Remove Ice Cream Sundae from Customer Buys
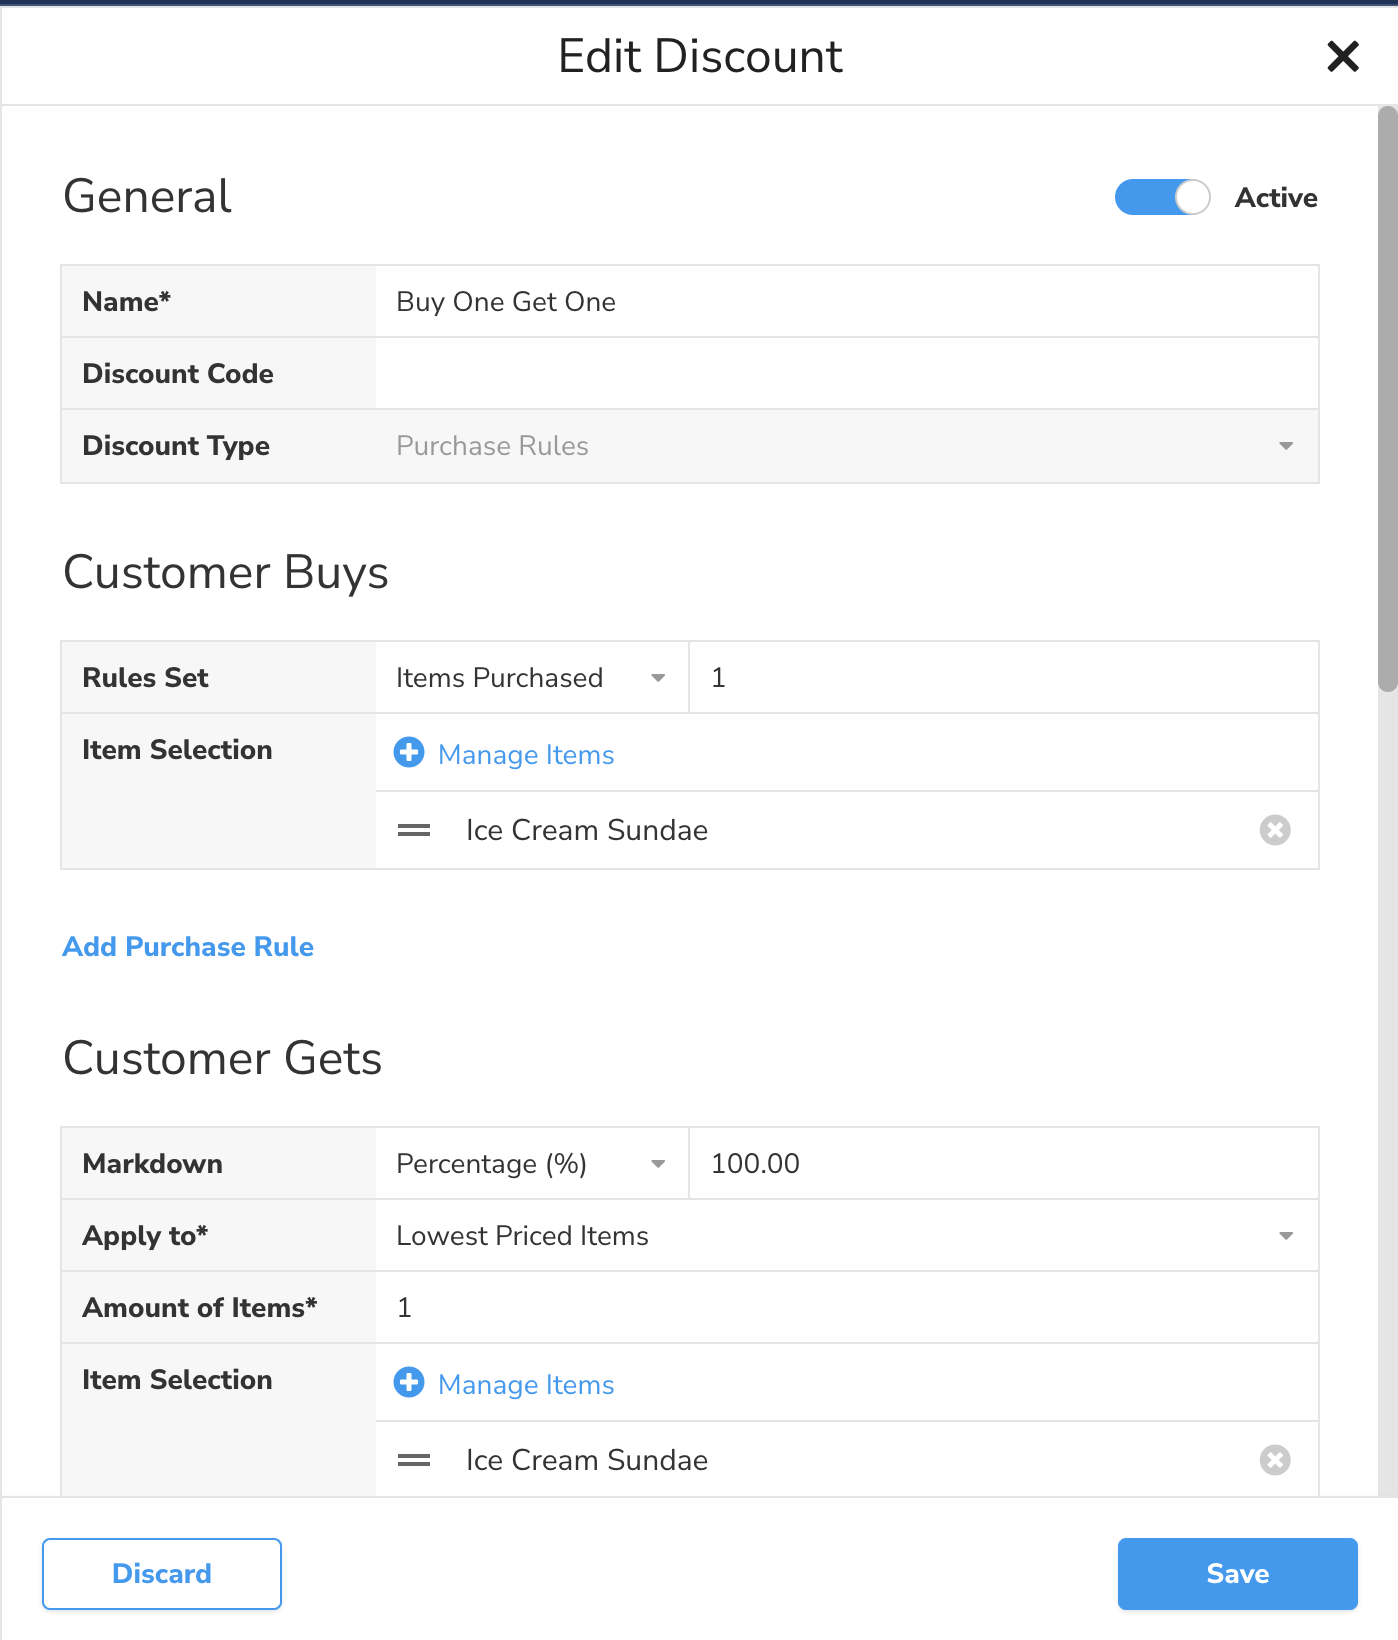Image resolution: width=1398 pixels, height=1640 pixels. [x=1274, y=830]
